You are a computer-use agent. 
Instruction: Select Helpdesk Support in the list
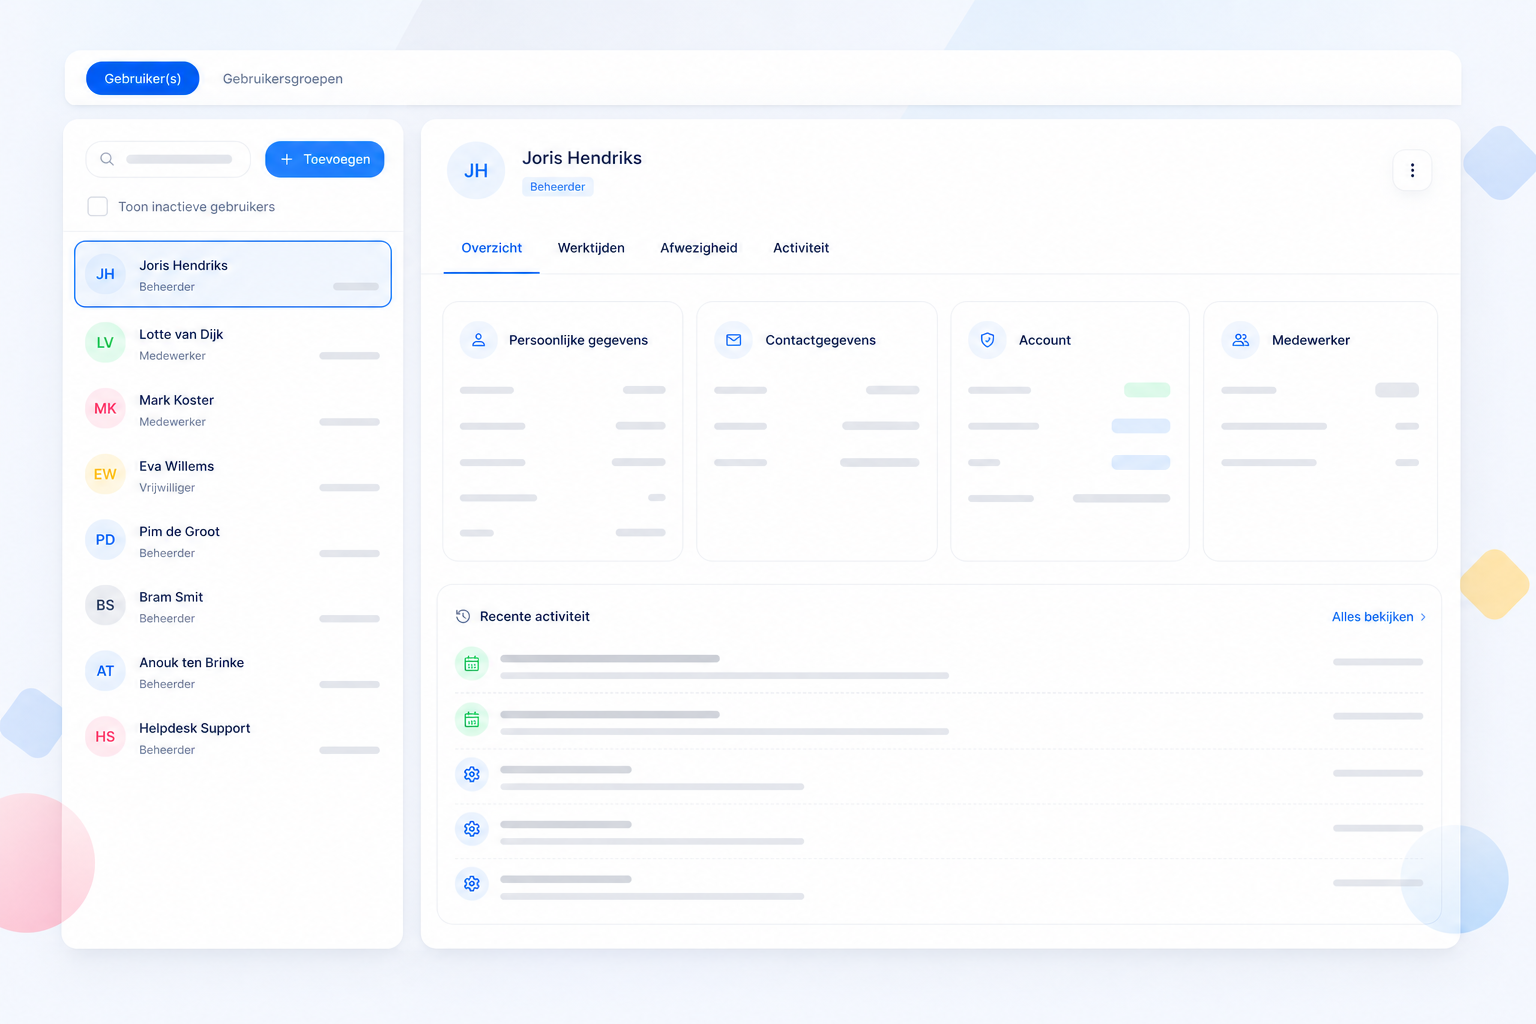(233, 737)
